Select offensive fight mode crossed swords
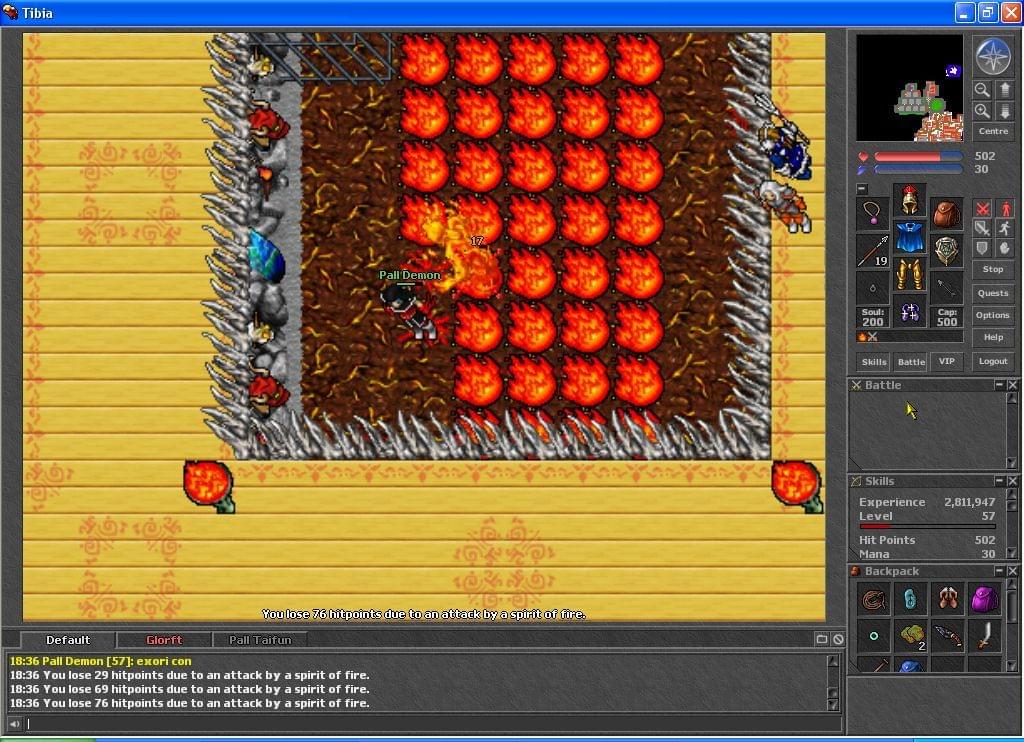 point(982,208)
